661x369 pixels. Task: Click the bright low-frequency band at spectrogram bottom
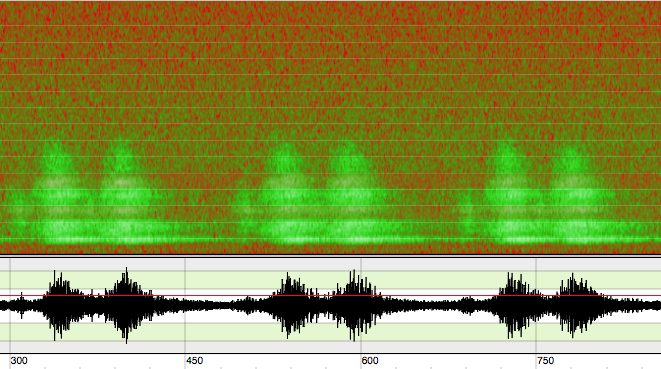[330, 240]
